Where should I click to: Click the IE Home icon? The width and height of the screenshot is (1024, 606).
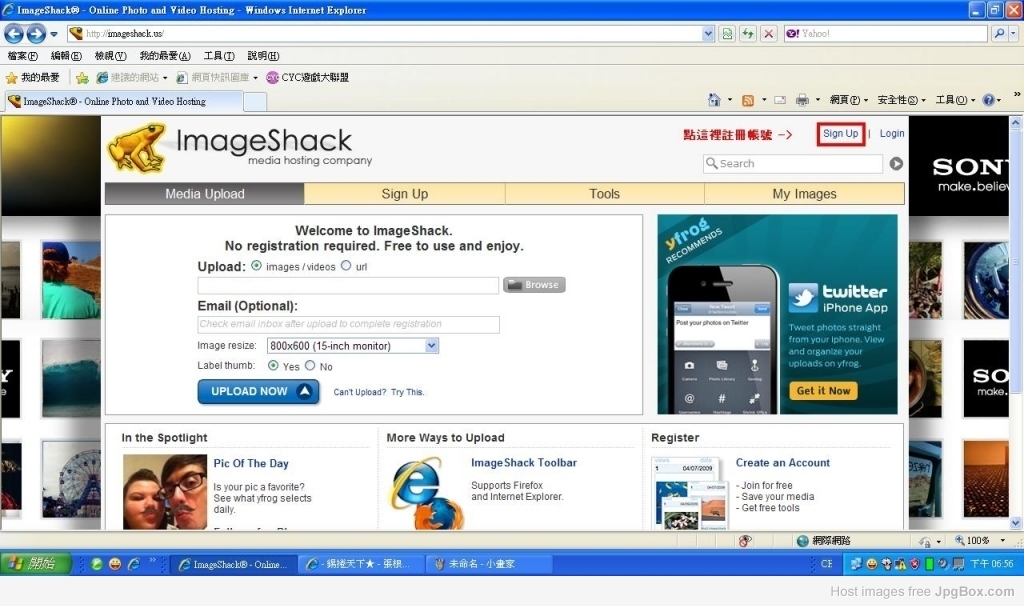714,100
